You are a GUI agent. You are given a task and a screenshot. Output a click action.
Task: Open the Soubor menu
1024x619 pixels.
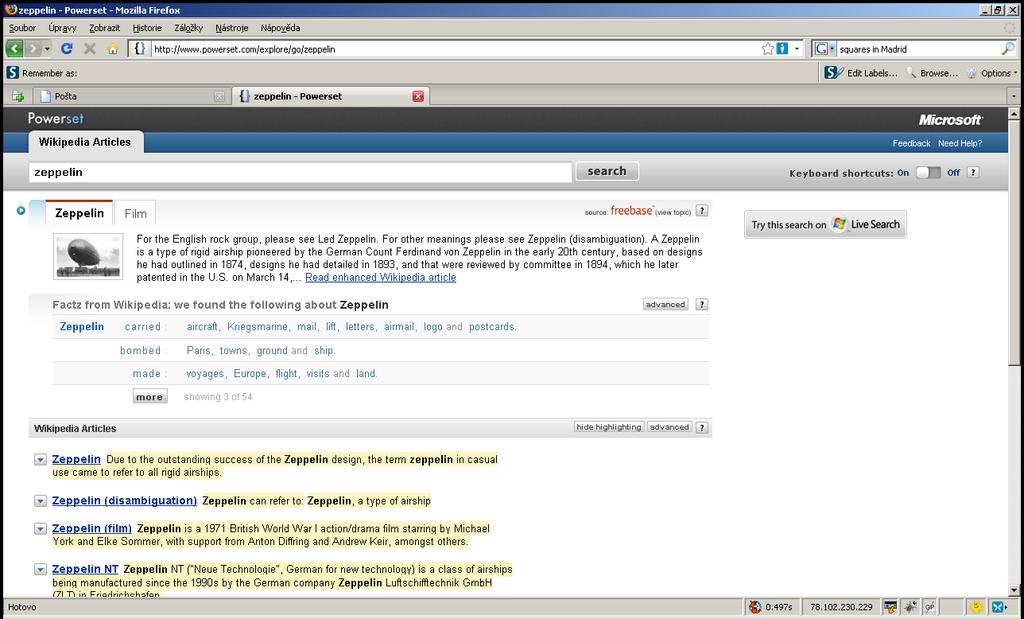coord(22,28)
